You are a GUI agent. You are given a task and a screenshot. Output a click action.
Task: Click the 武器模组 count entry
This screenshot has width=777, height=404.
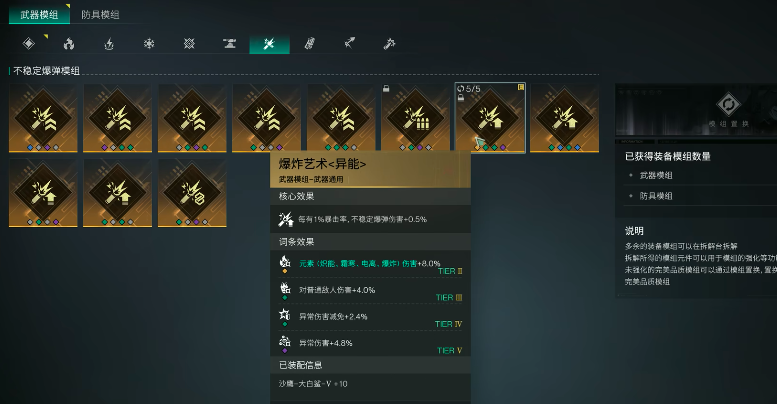pyautogui.click(x=656, y=175)
